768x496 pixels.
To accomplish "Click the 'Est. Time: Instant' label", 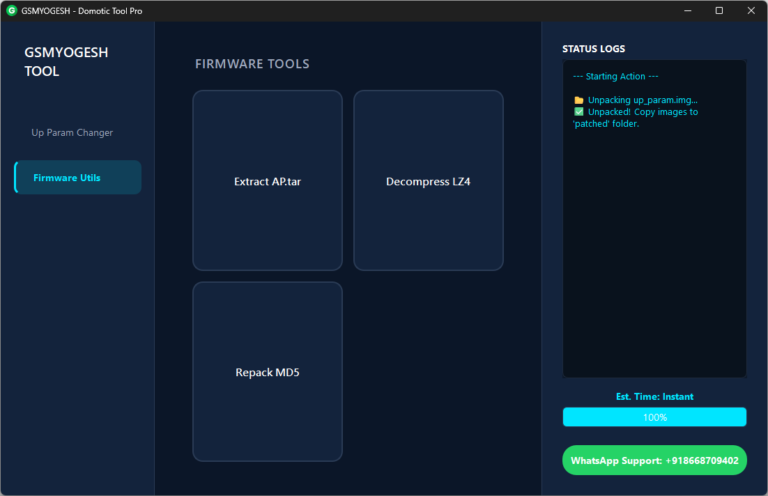I will [654, 397].
